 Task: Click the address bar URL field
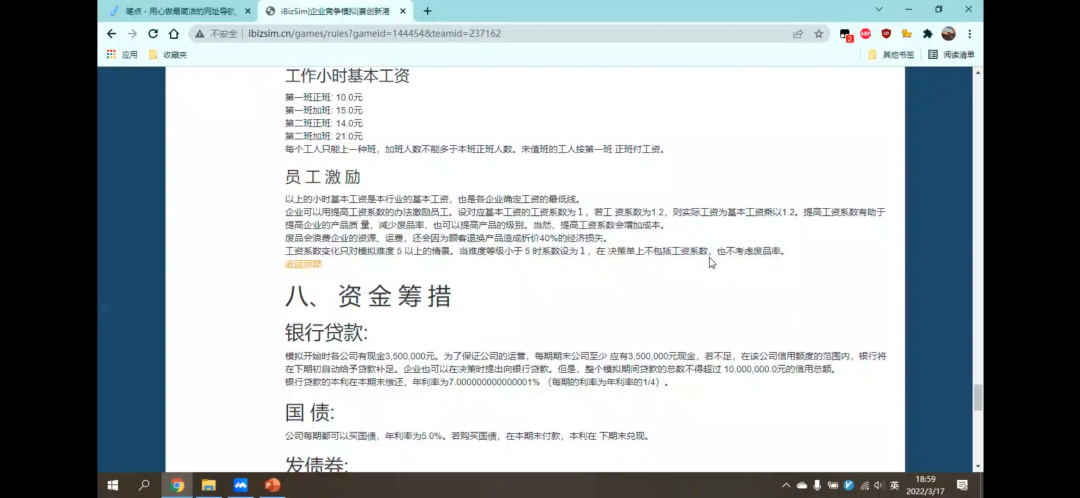tap(500, 33)
